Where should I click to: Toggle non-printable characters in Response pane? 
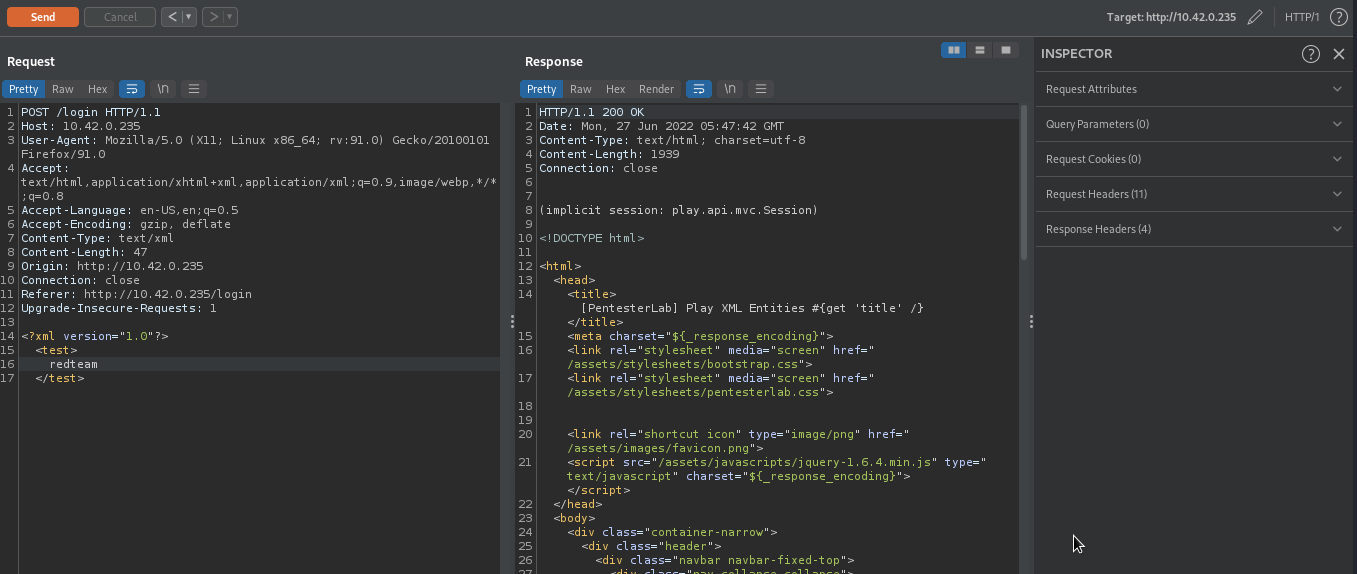coord(730,89)
